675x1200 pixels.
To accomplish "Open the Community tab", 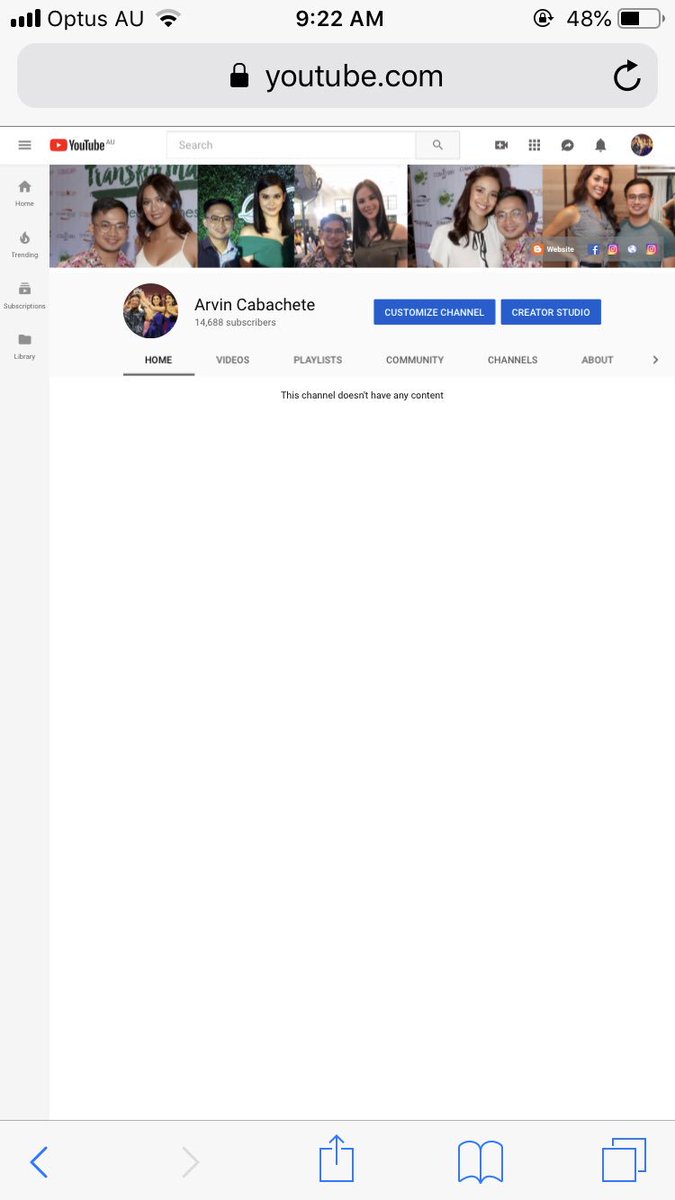I will (415, 360).
